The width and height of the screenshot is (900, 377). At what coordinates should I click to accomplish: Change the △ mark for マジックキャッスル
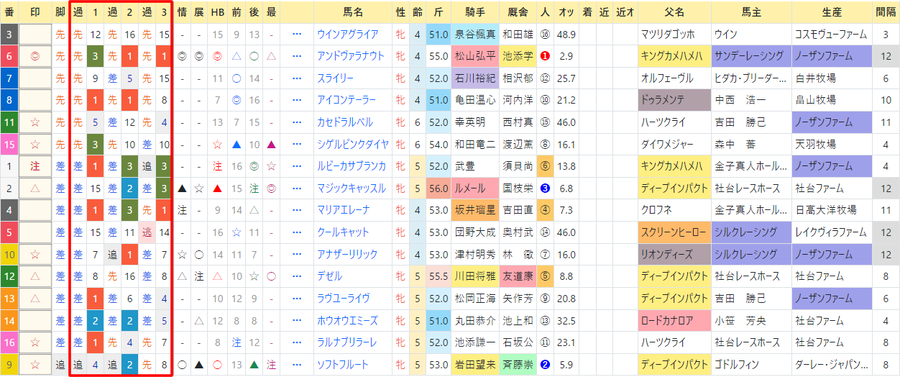36,188
